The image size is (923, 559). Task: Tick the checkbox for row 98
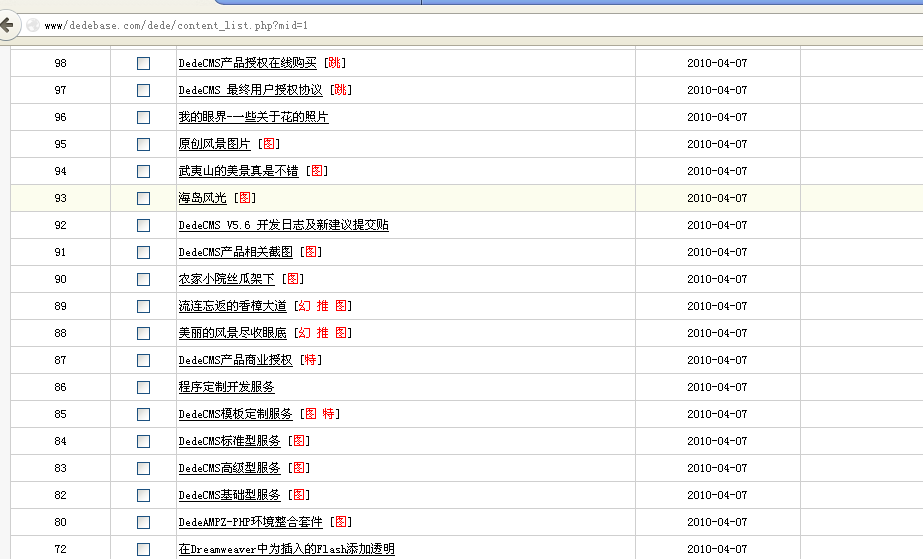[x=144, y=63]
